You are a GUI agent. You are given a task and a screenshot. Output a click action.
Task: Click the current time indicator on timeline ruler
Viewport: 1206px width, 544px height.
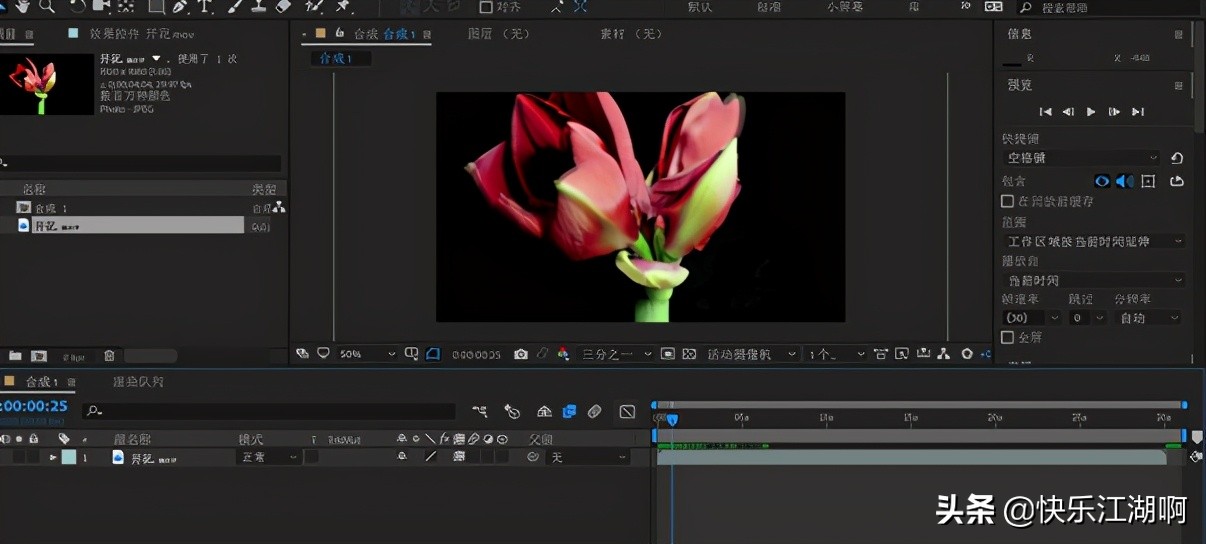[x=672, y=420]
